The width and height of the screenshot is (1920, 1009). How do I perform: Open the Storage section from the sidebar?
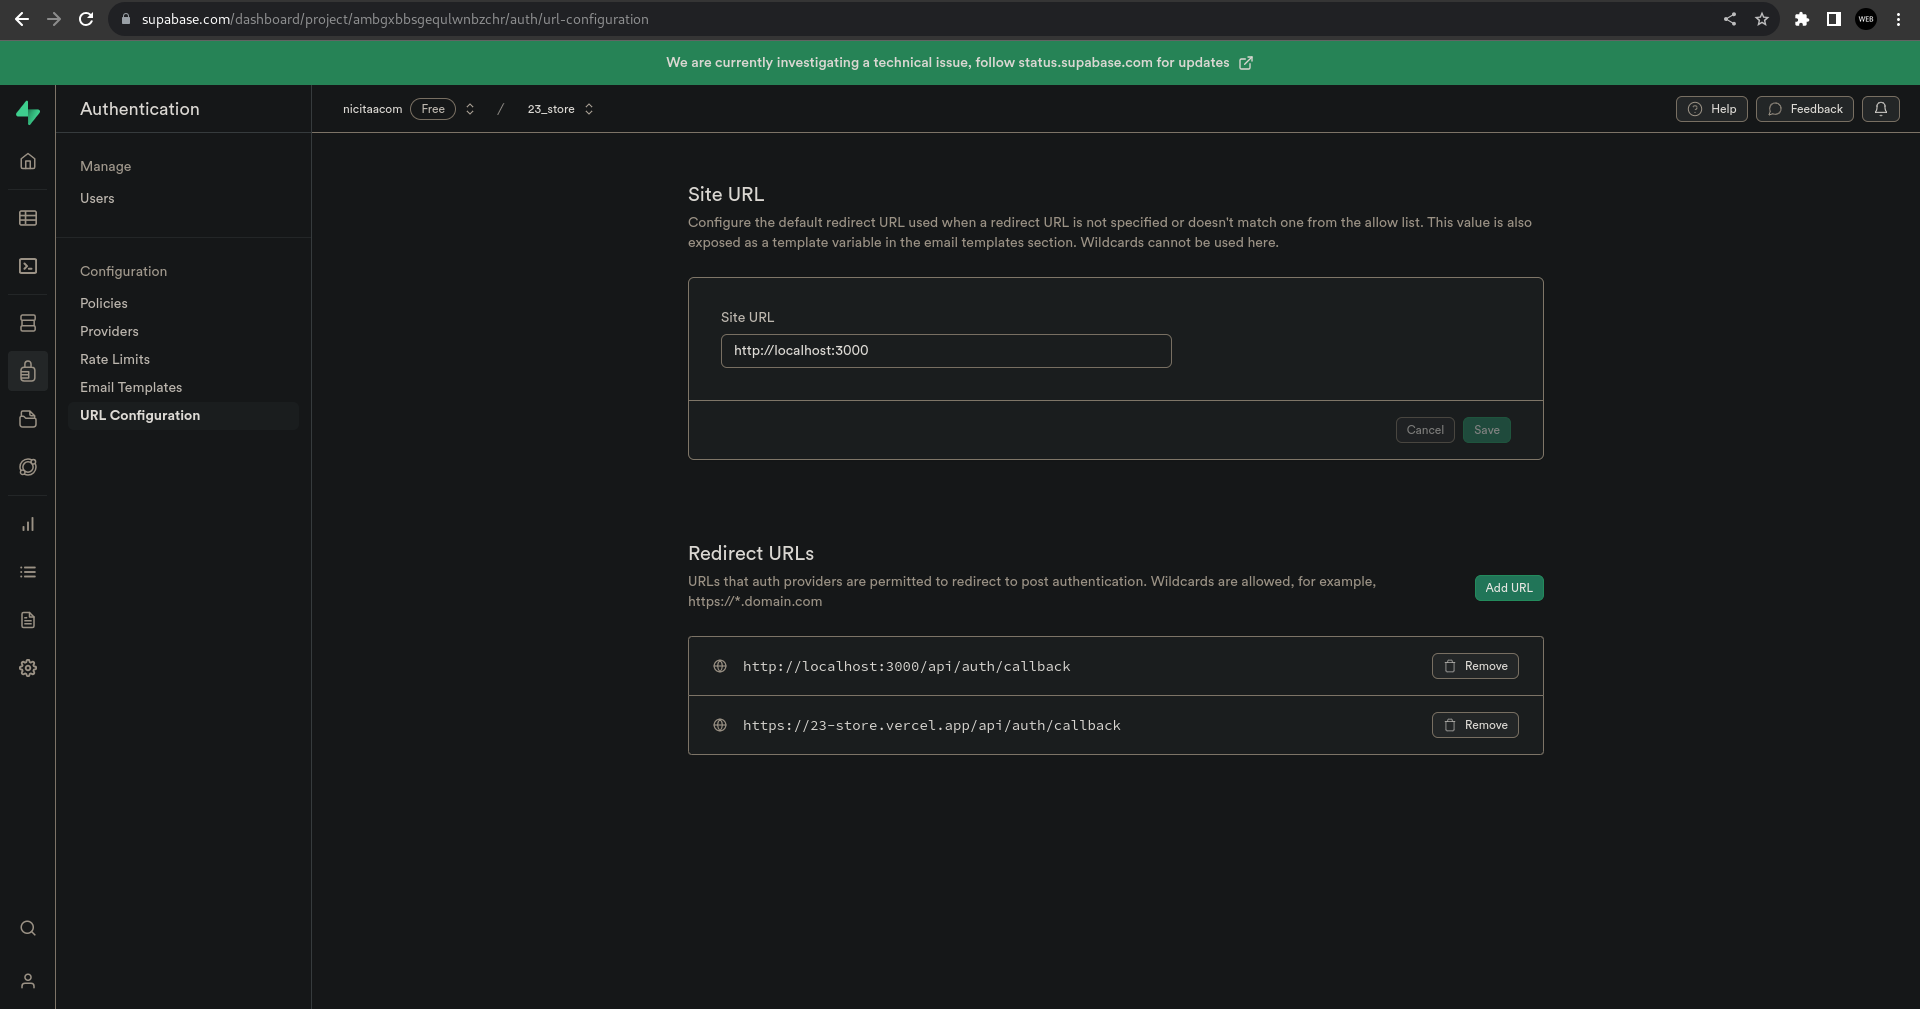pyautogui.click(x=28, y=419)
